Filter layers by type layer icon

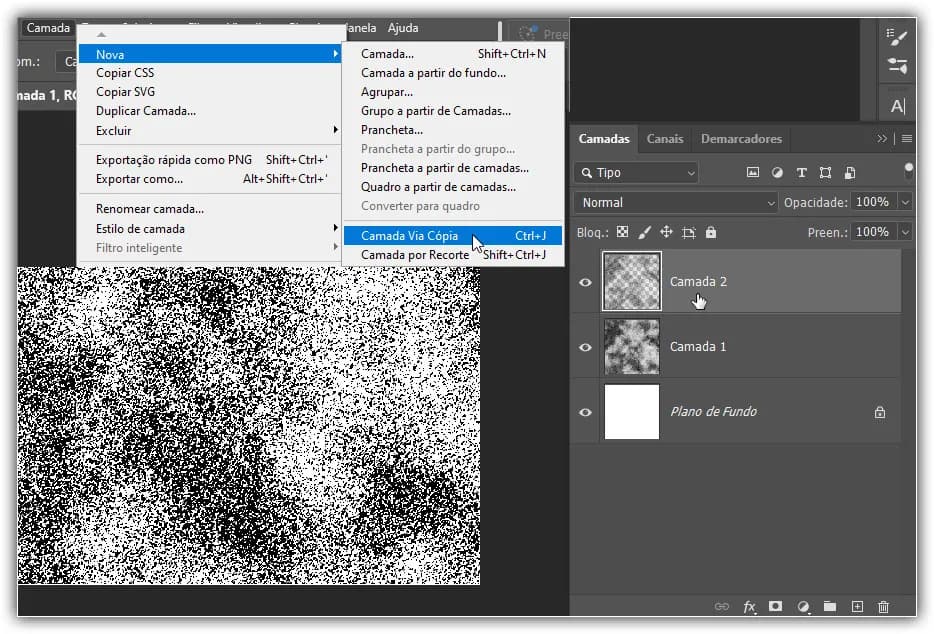pos(801,173)
